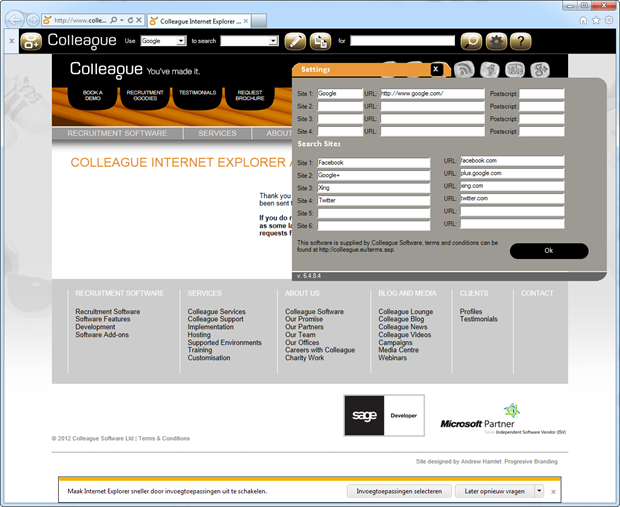Open SERVICES nav menu
The image size is (620, 507).
pos(217,133)
